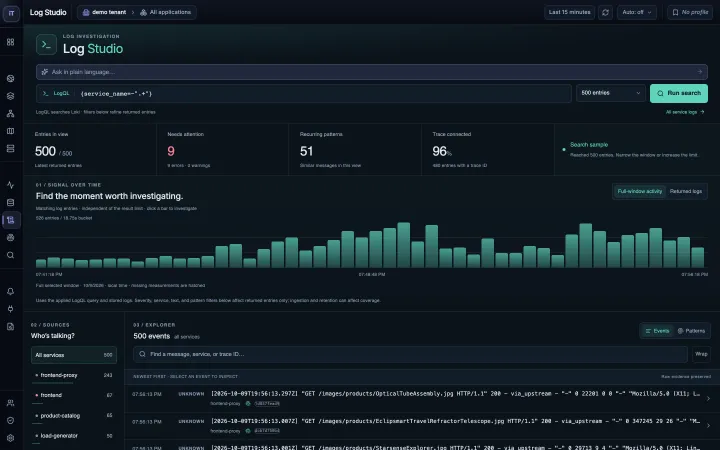Switch chart to Returned logs

686,191
